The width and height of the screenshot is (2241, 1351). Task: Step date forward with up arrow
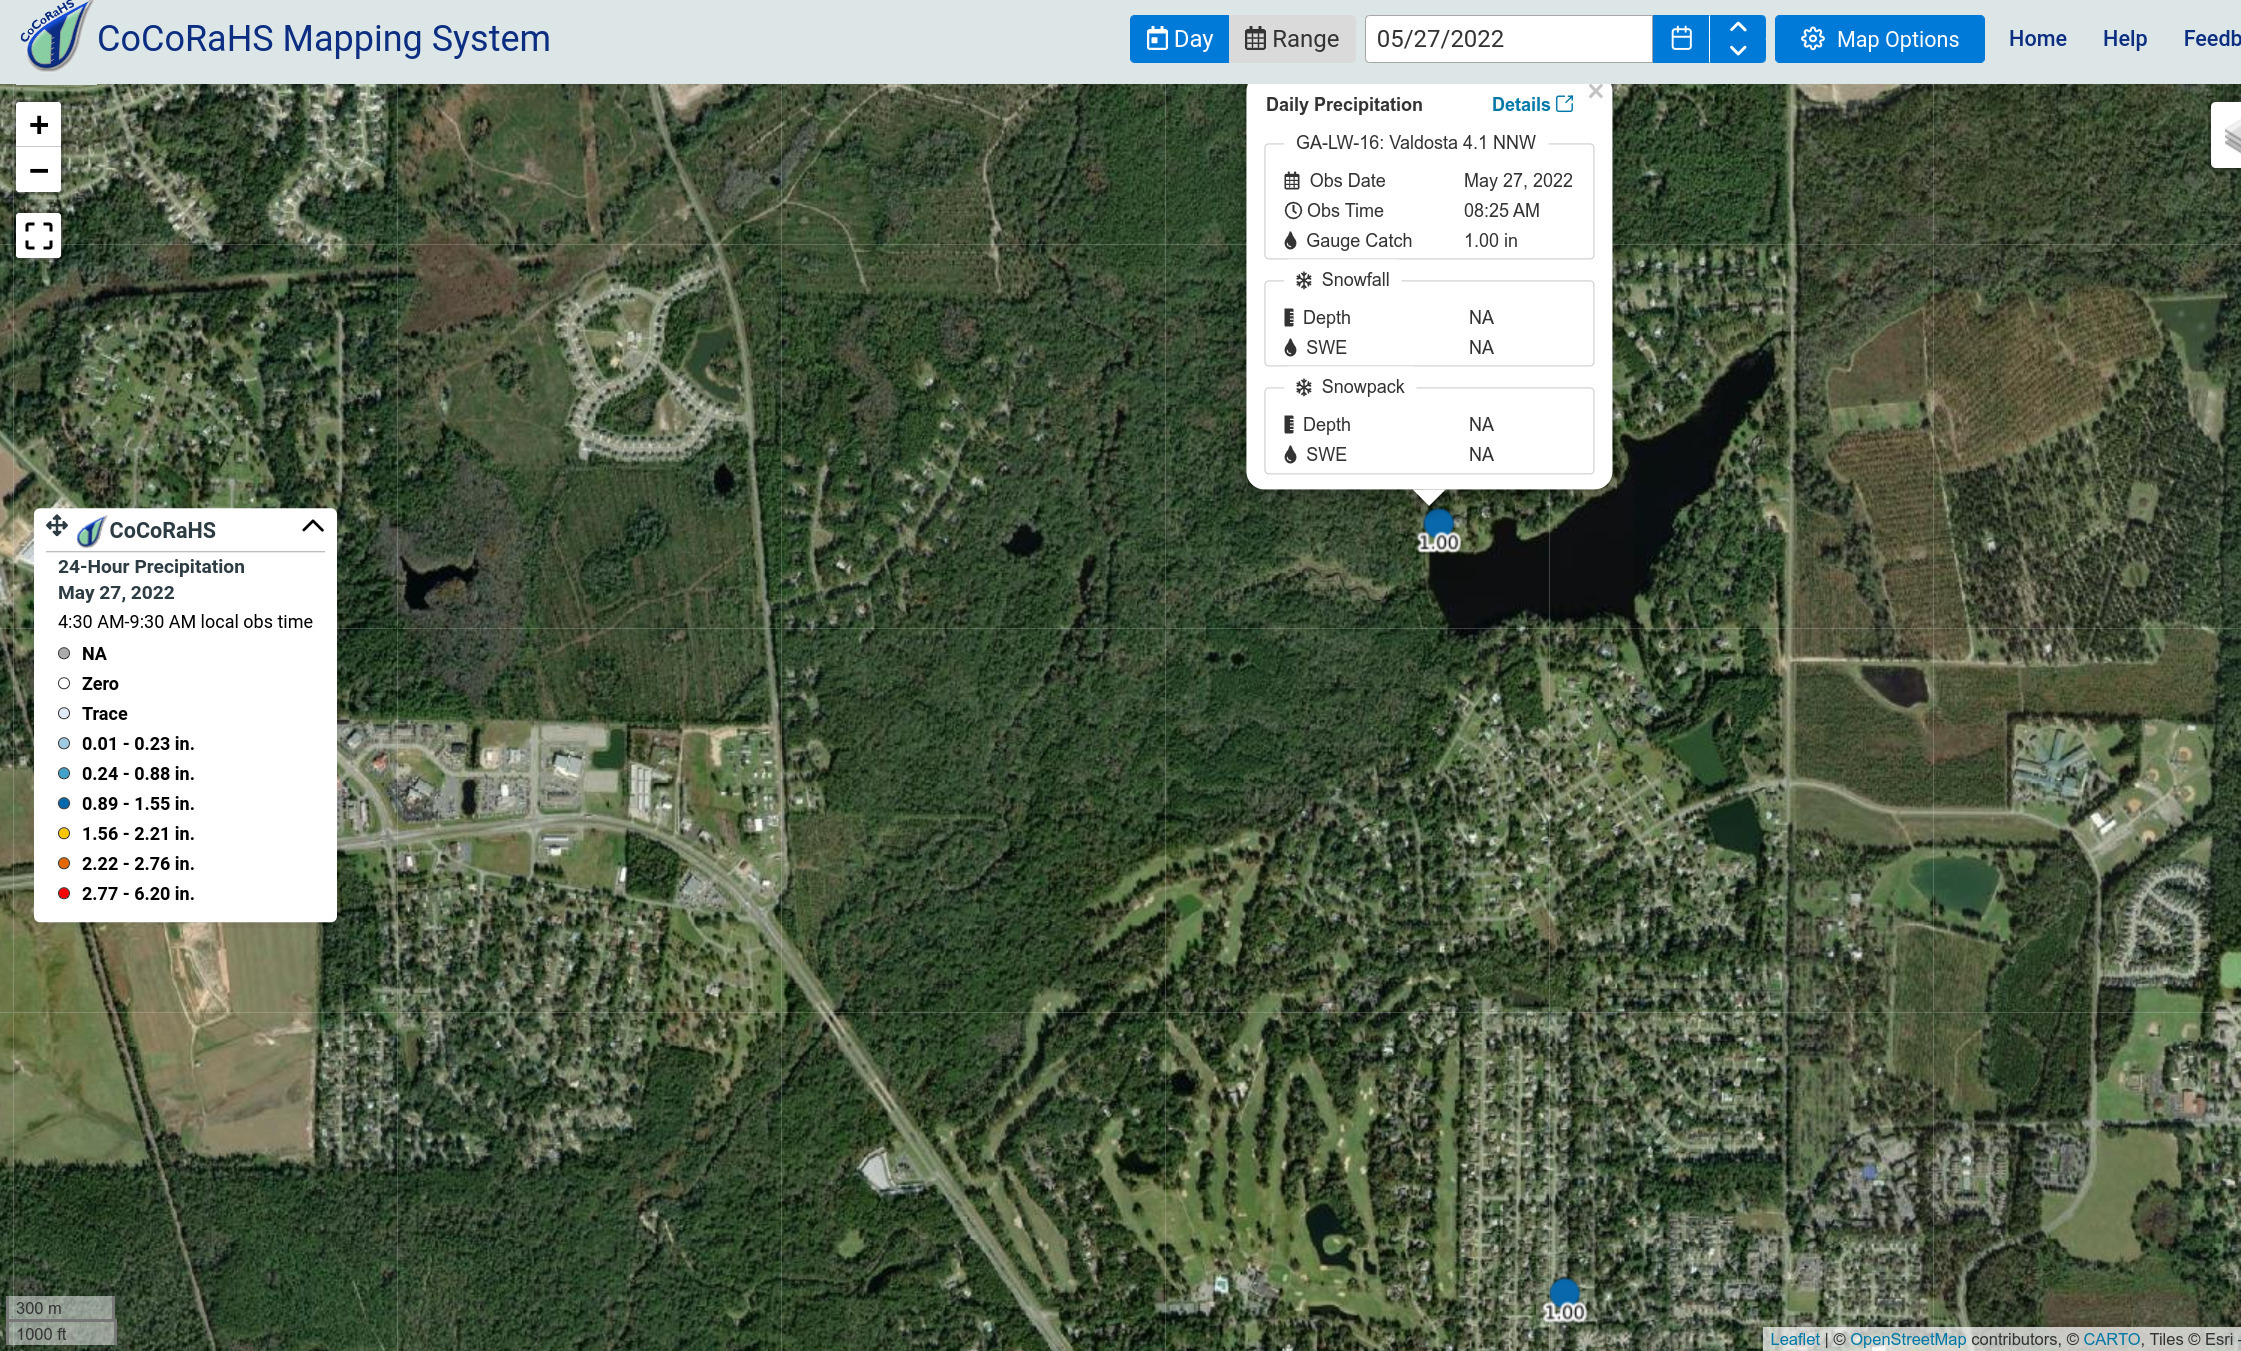click(1738, 28)
